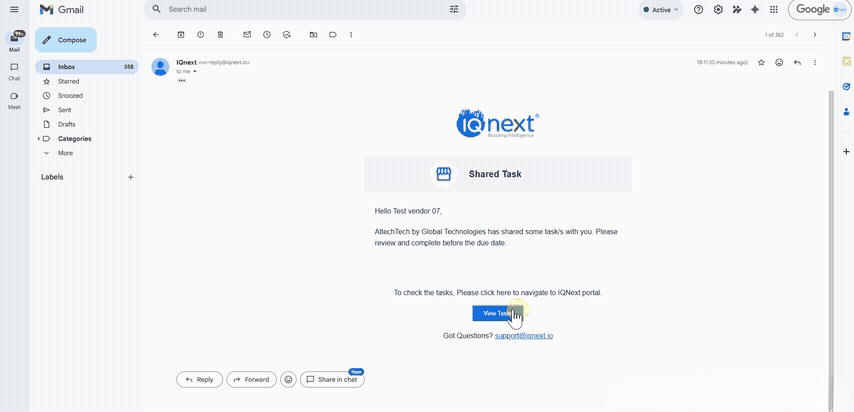
Task: Archive this email using the toolbar icon
Action: tap(181, 34)
